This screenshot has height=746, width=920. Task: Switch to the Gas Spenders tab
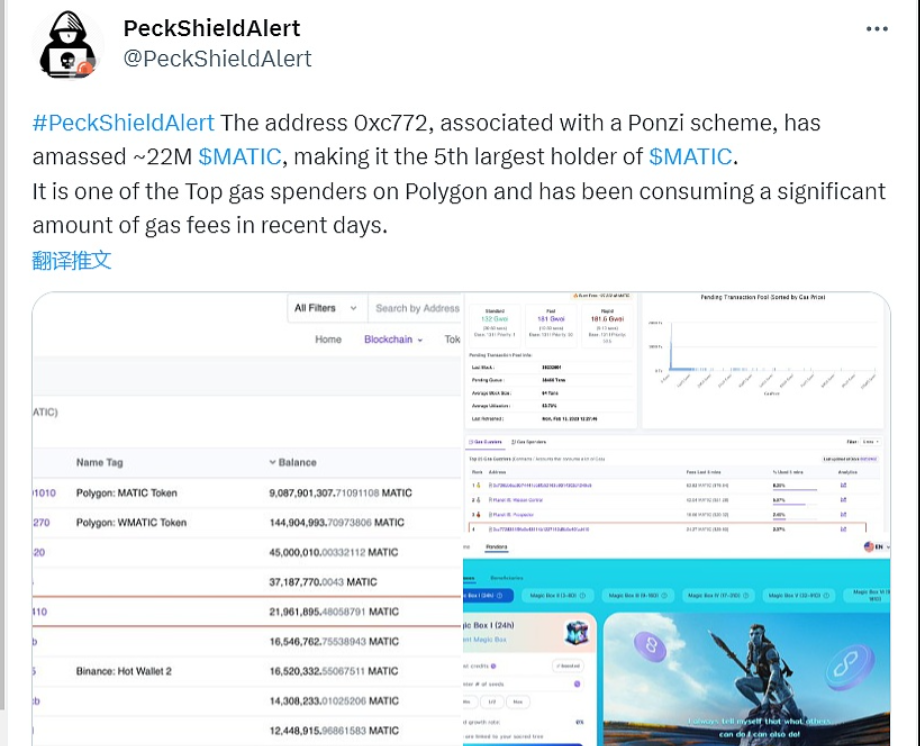pyautogui.click(x=530, y=444)
